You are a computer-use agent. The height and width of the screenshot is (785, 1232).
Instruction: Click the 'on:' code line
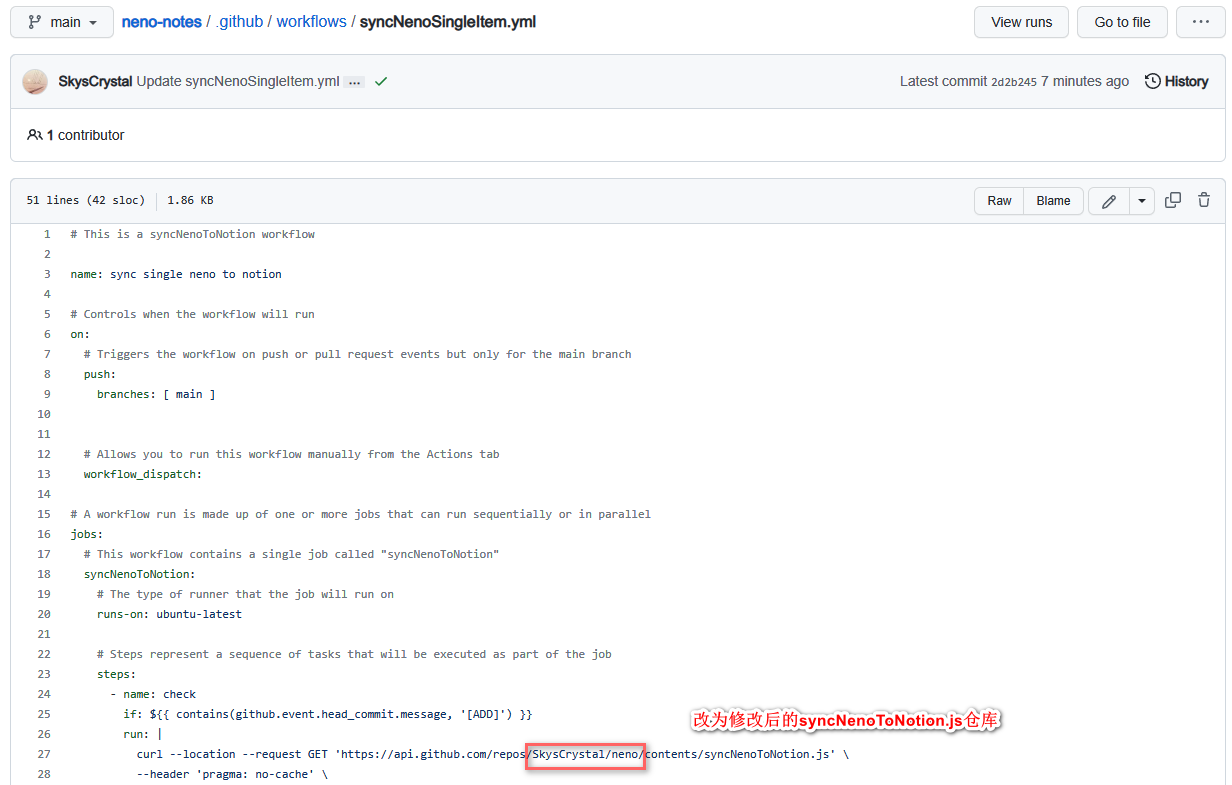(80, 334)
